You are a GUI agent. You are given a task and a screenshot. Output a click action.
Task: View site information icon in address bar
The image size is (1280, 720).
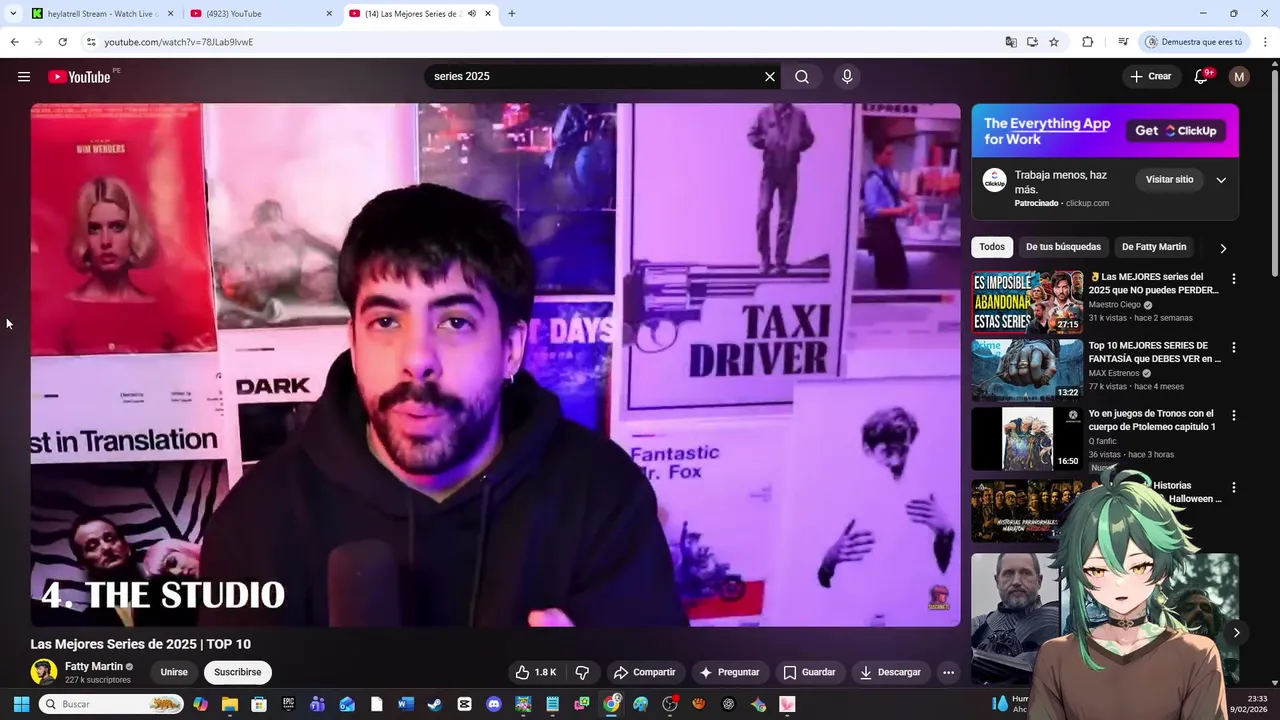pyautogui.click(x=91, y=42)
